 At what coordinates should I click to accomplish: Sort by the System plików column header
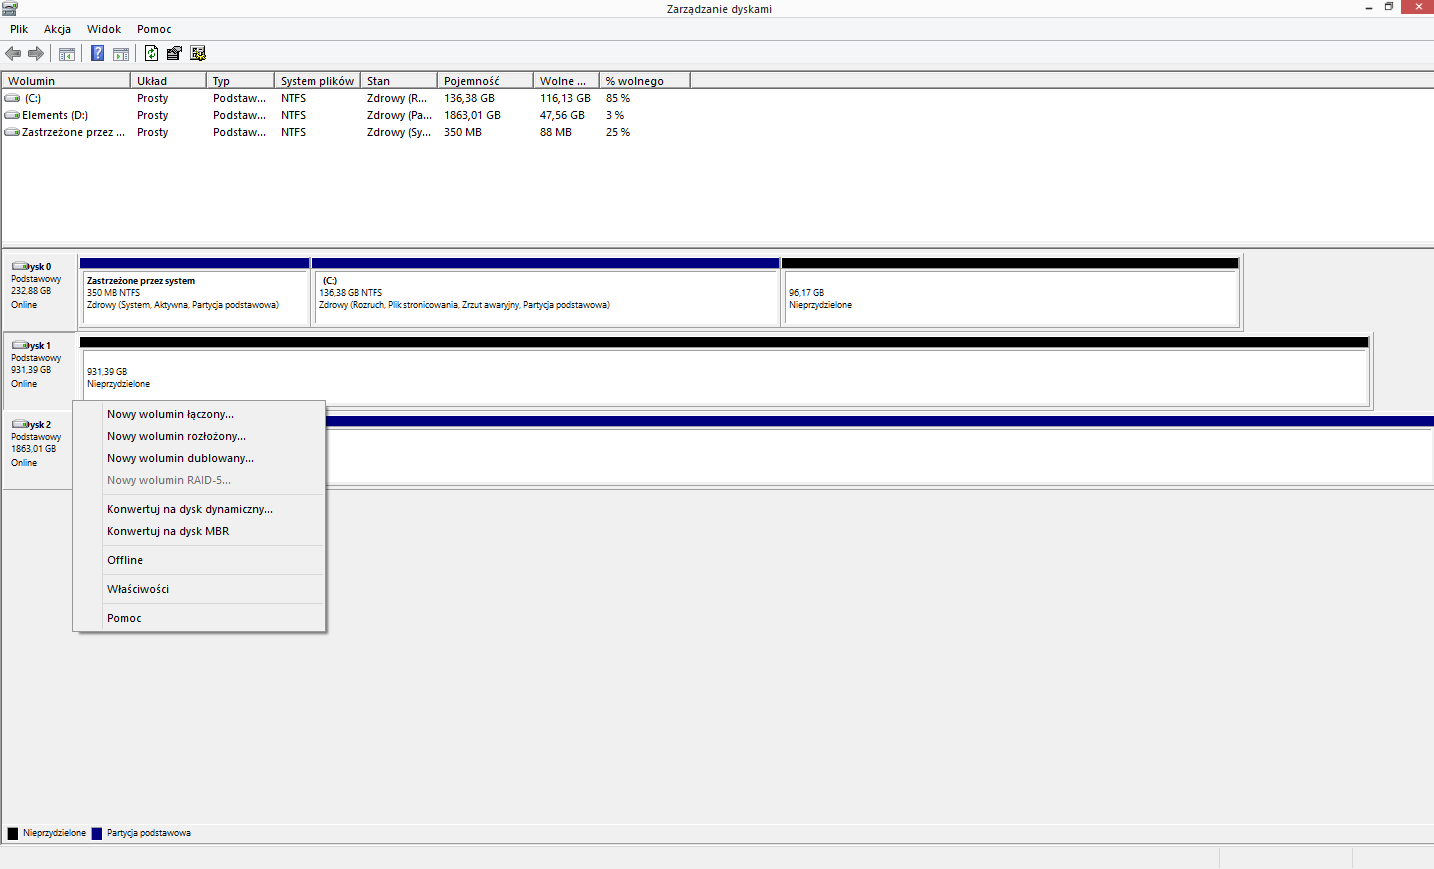click(317, 81)
